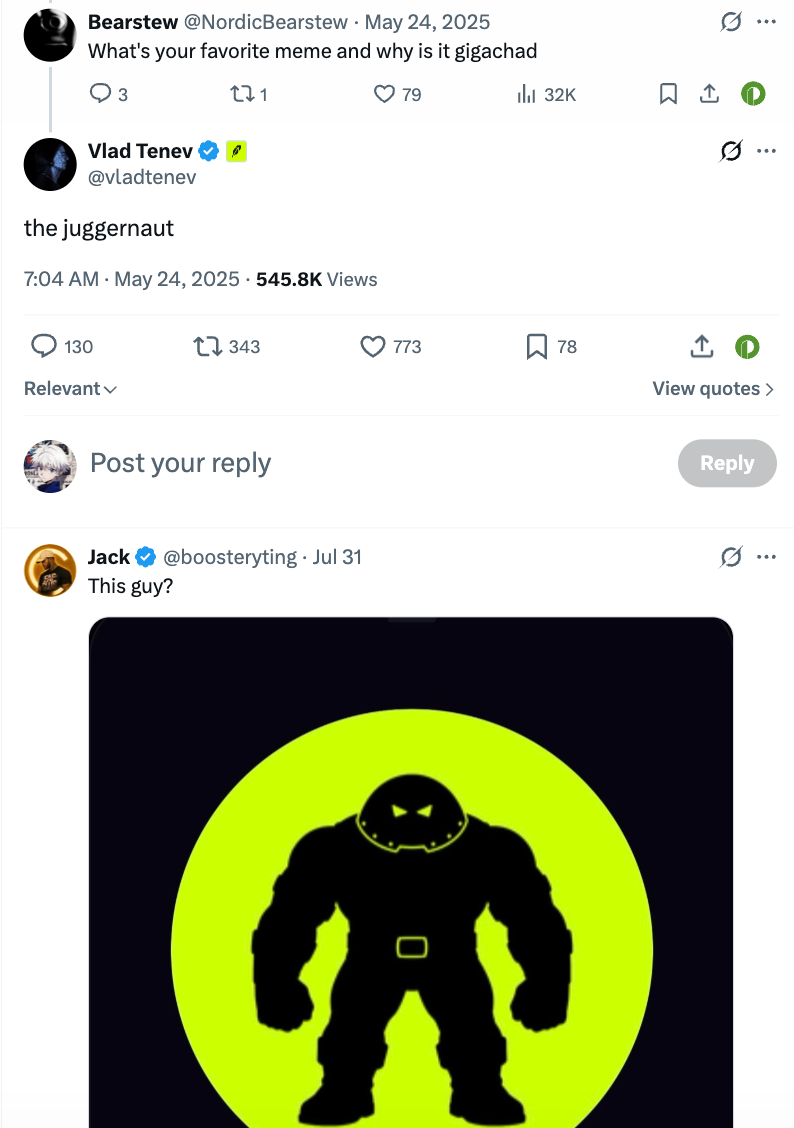
Task: Expand the Relevant sort dropdown
Action: [x=70, y=388]
